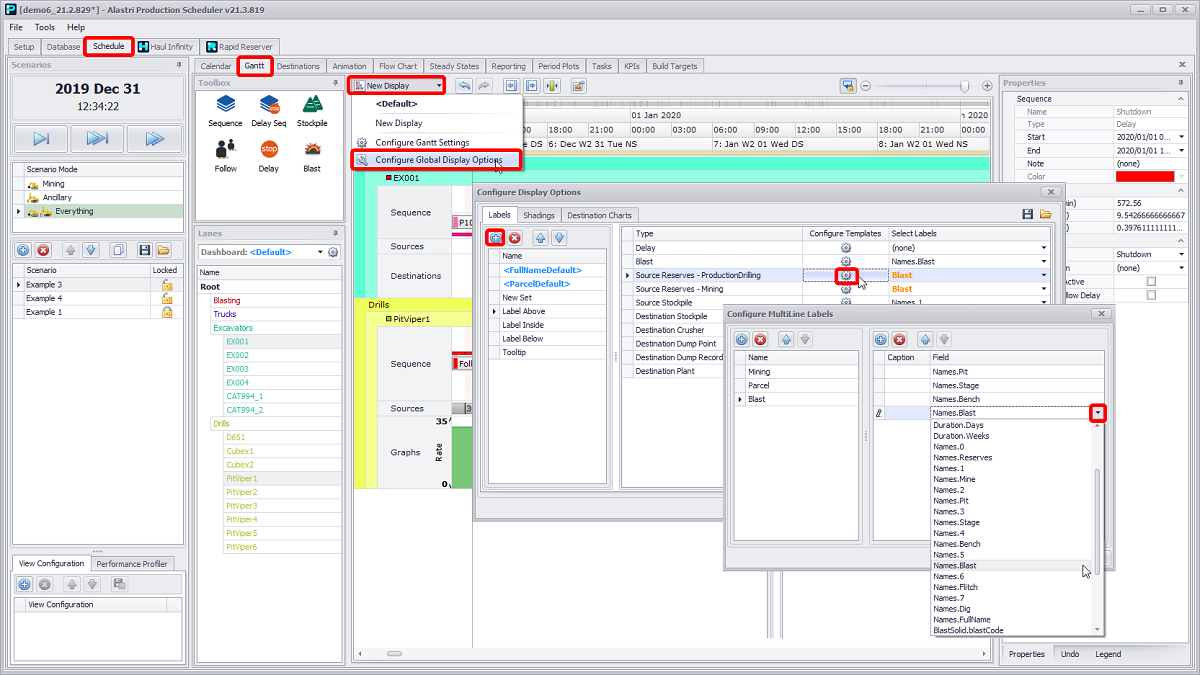Screen dimensions: 1200x675
Task: Click the Lanes dashboard settings gear
Action: click(333, 252)
